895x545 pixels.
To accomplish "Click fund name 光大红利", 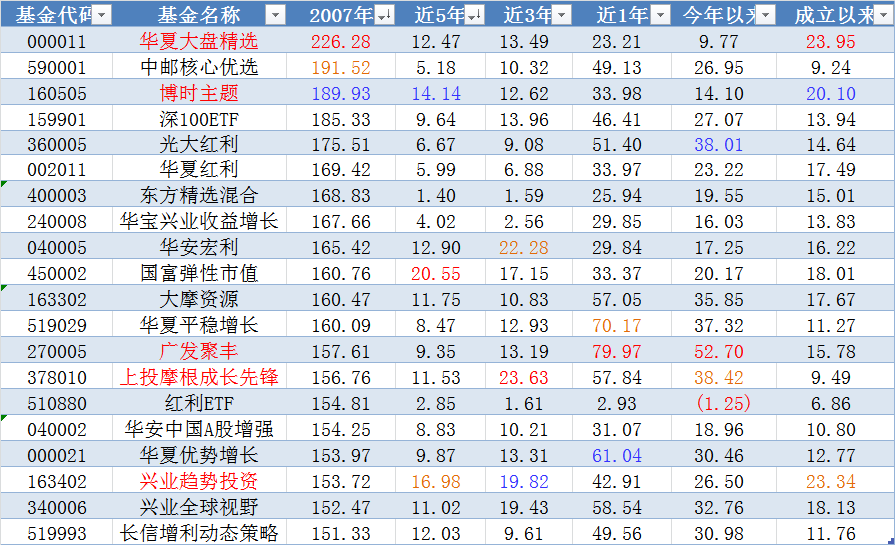I will point(199,144).
